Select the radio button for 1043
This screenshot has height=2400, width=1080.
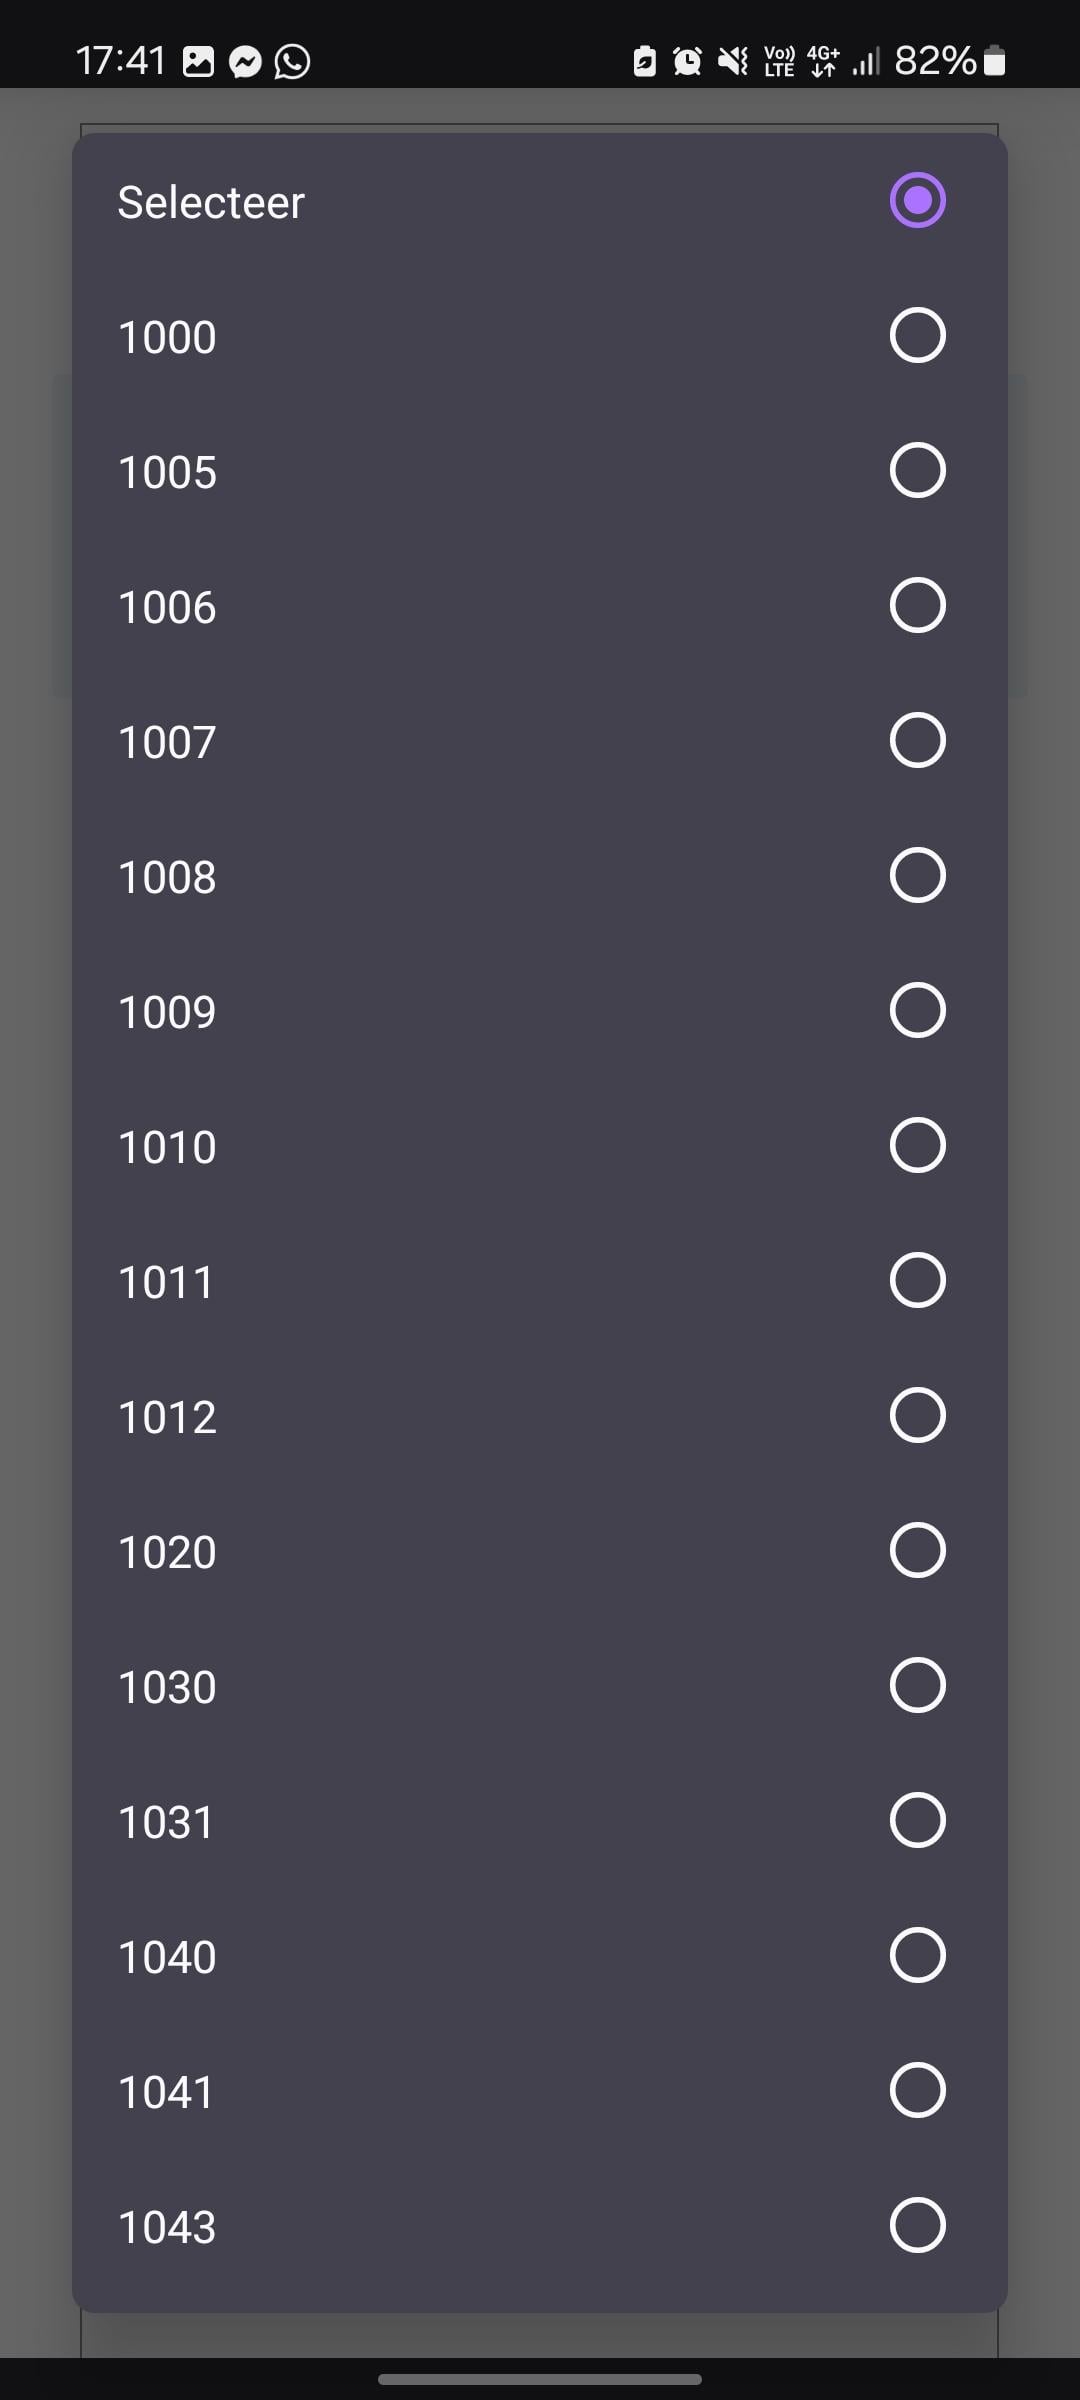click(917, 2225)
